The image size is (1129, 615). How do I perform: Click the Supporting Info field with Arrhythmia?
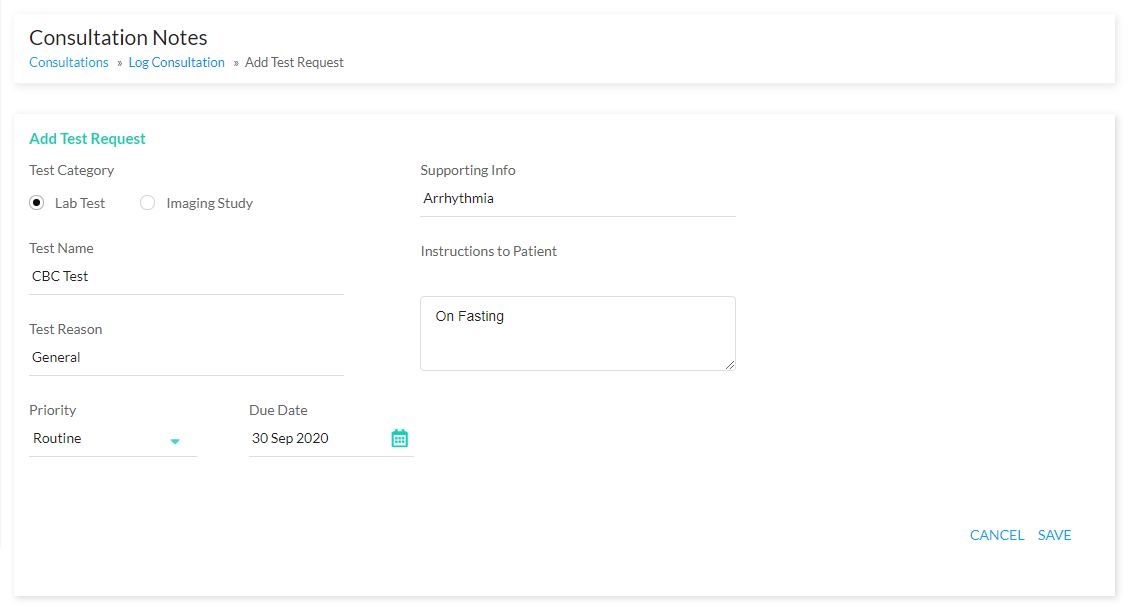coord(577,199)
